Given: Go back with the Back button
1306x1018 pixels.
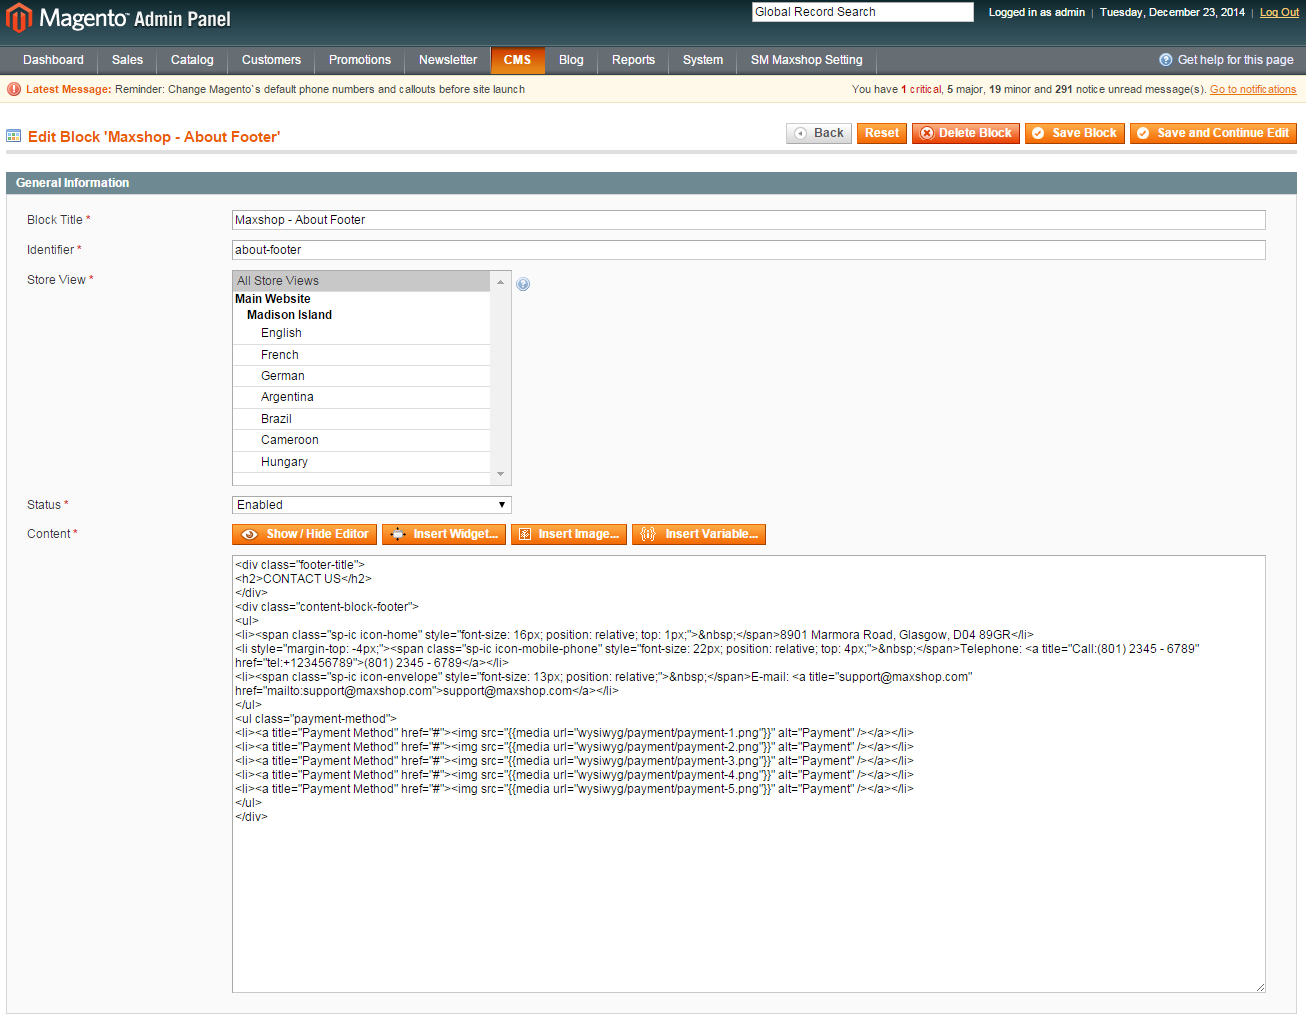Looking at the screenshot, I should (819, 133).
